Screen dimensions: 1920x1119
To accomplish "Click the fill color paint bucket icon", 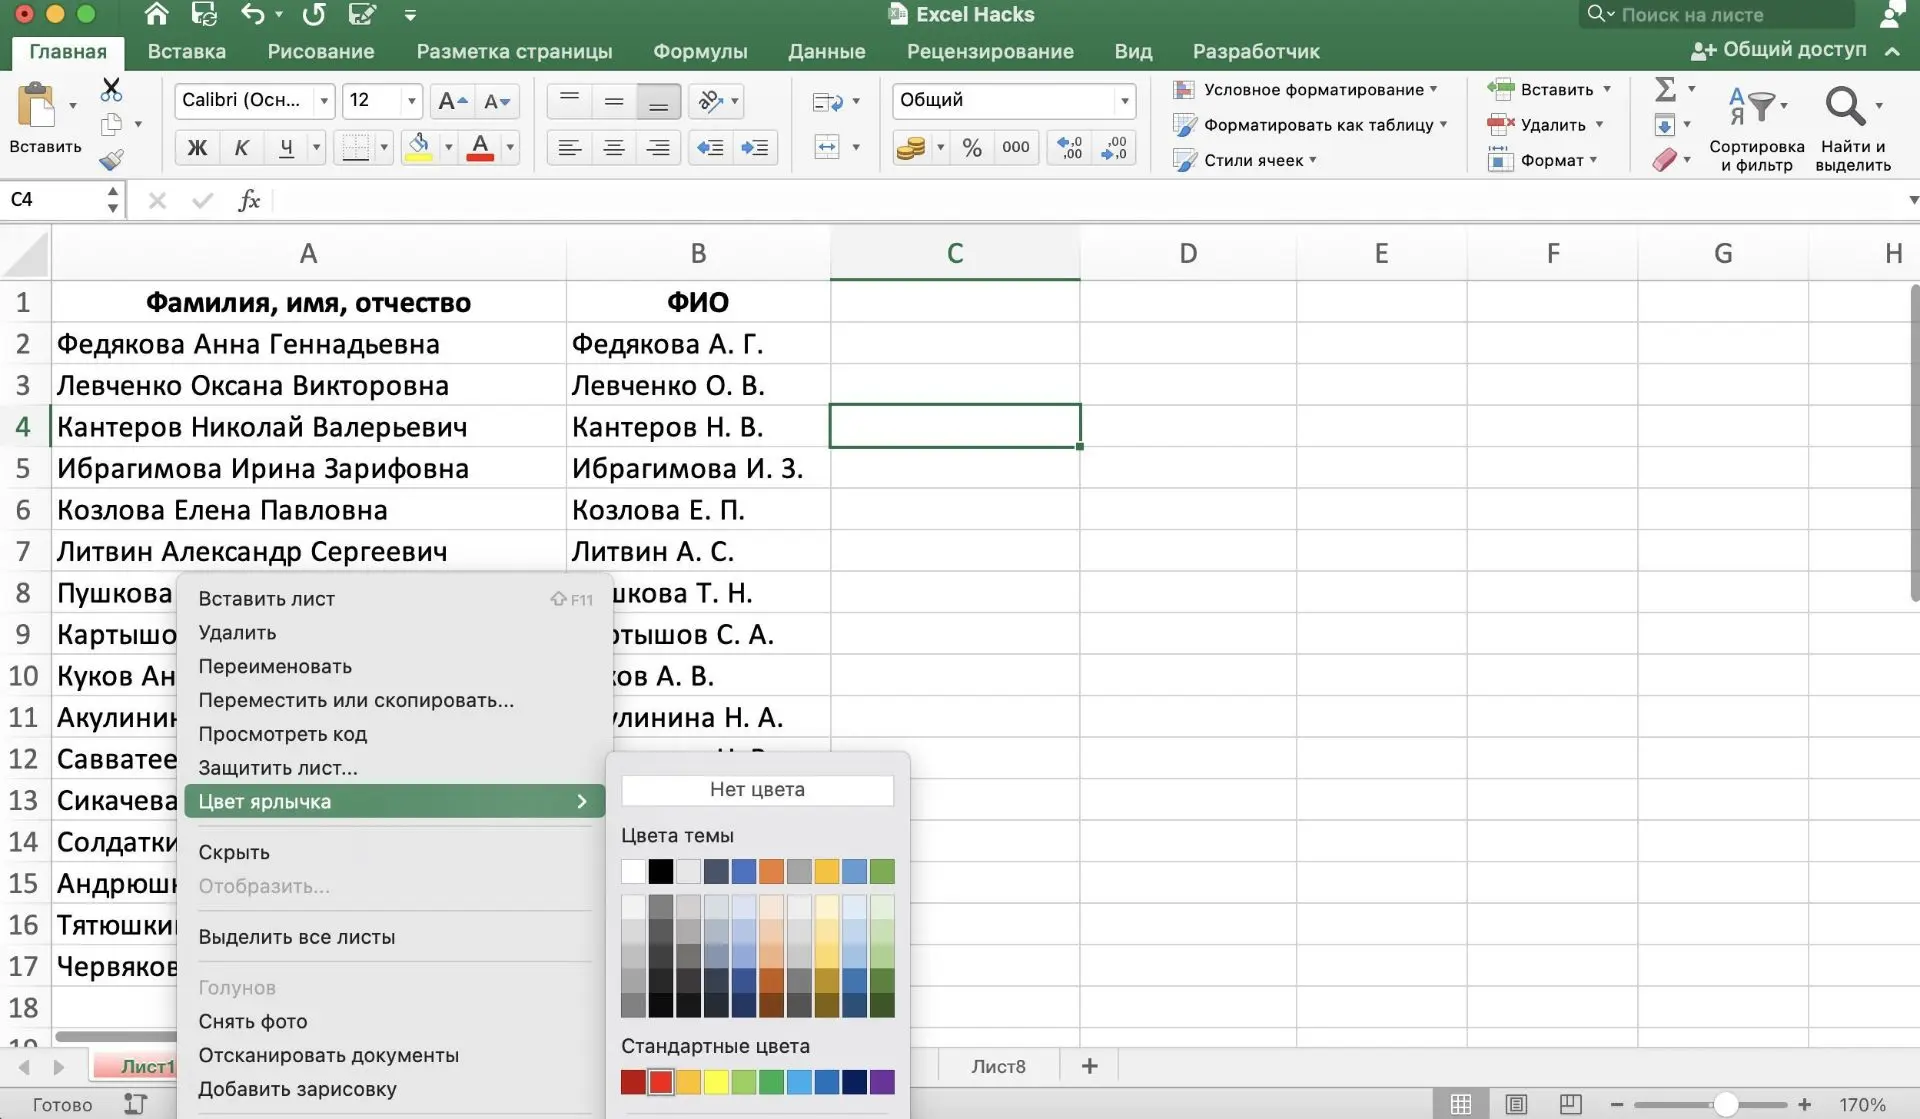I will tap(420, 147).
